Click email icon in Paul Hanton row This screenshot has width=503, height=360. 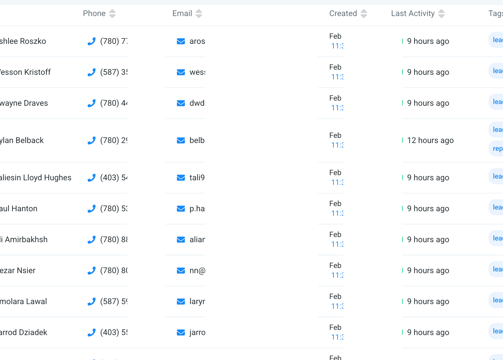(x=181, y=209)
